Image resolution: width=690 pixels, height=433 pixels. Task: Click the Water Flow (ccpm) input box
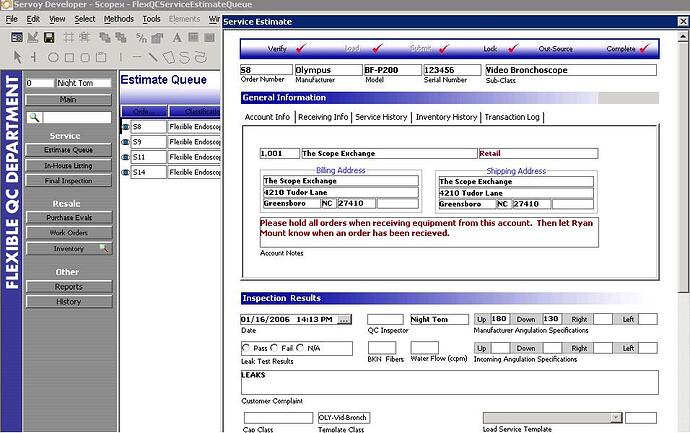coord(424,348)
